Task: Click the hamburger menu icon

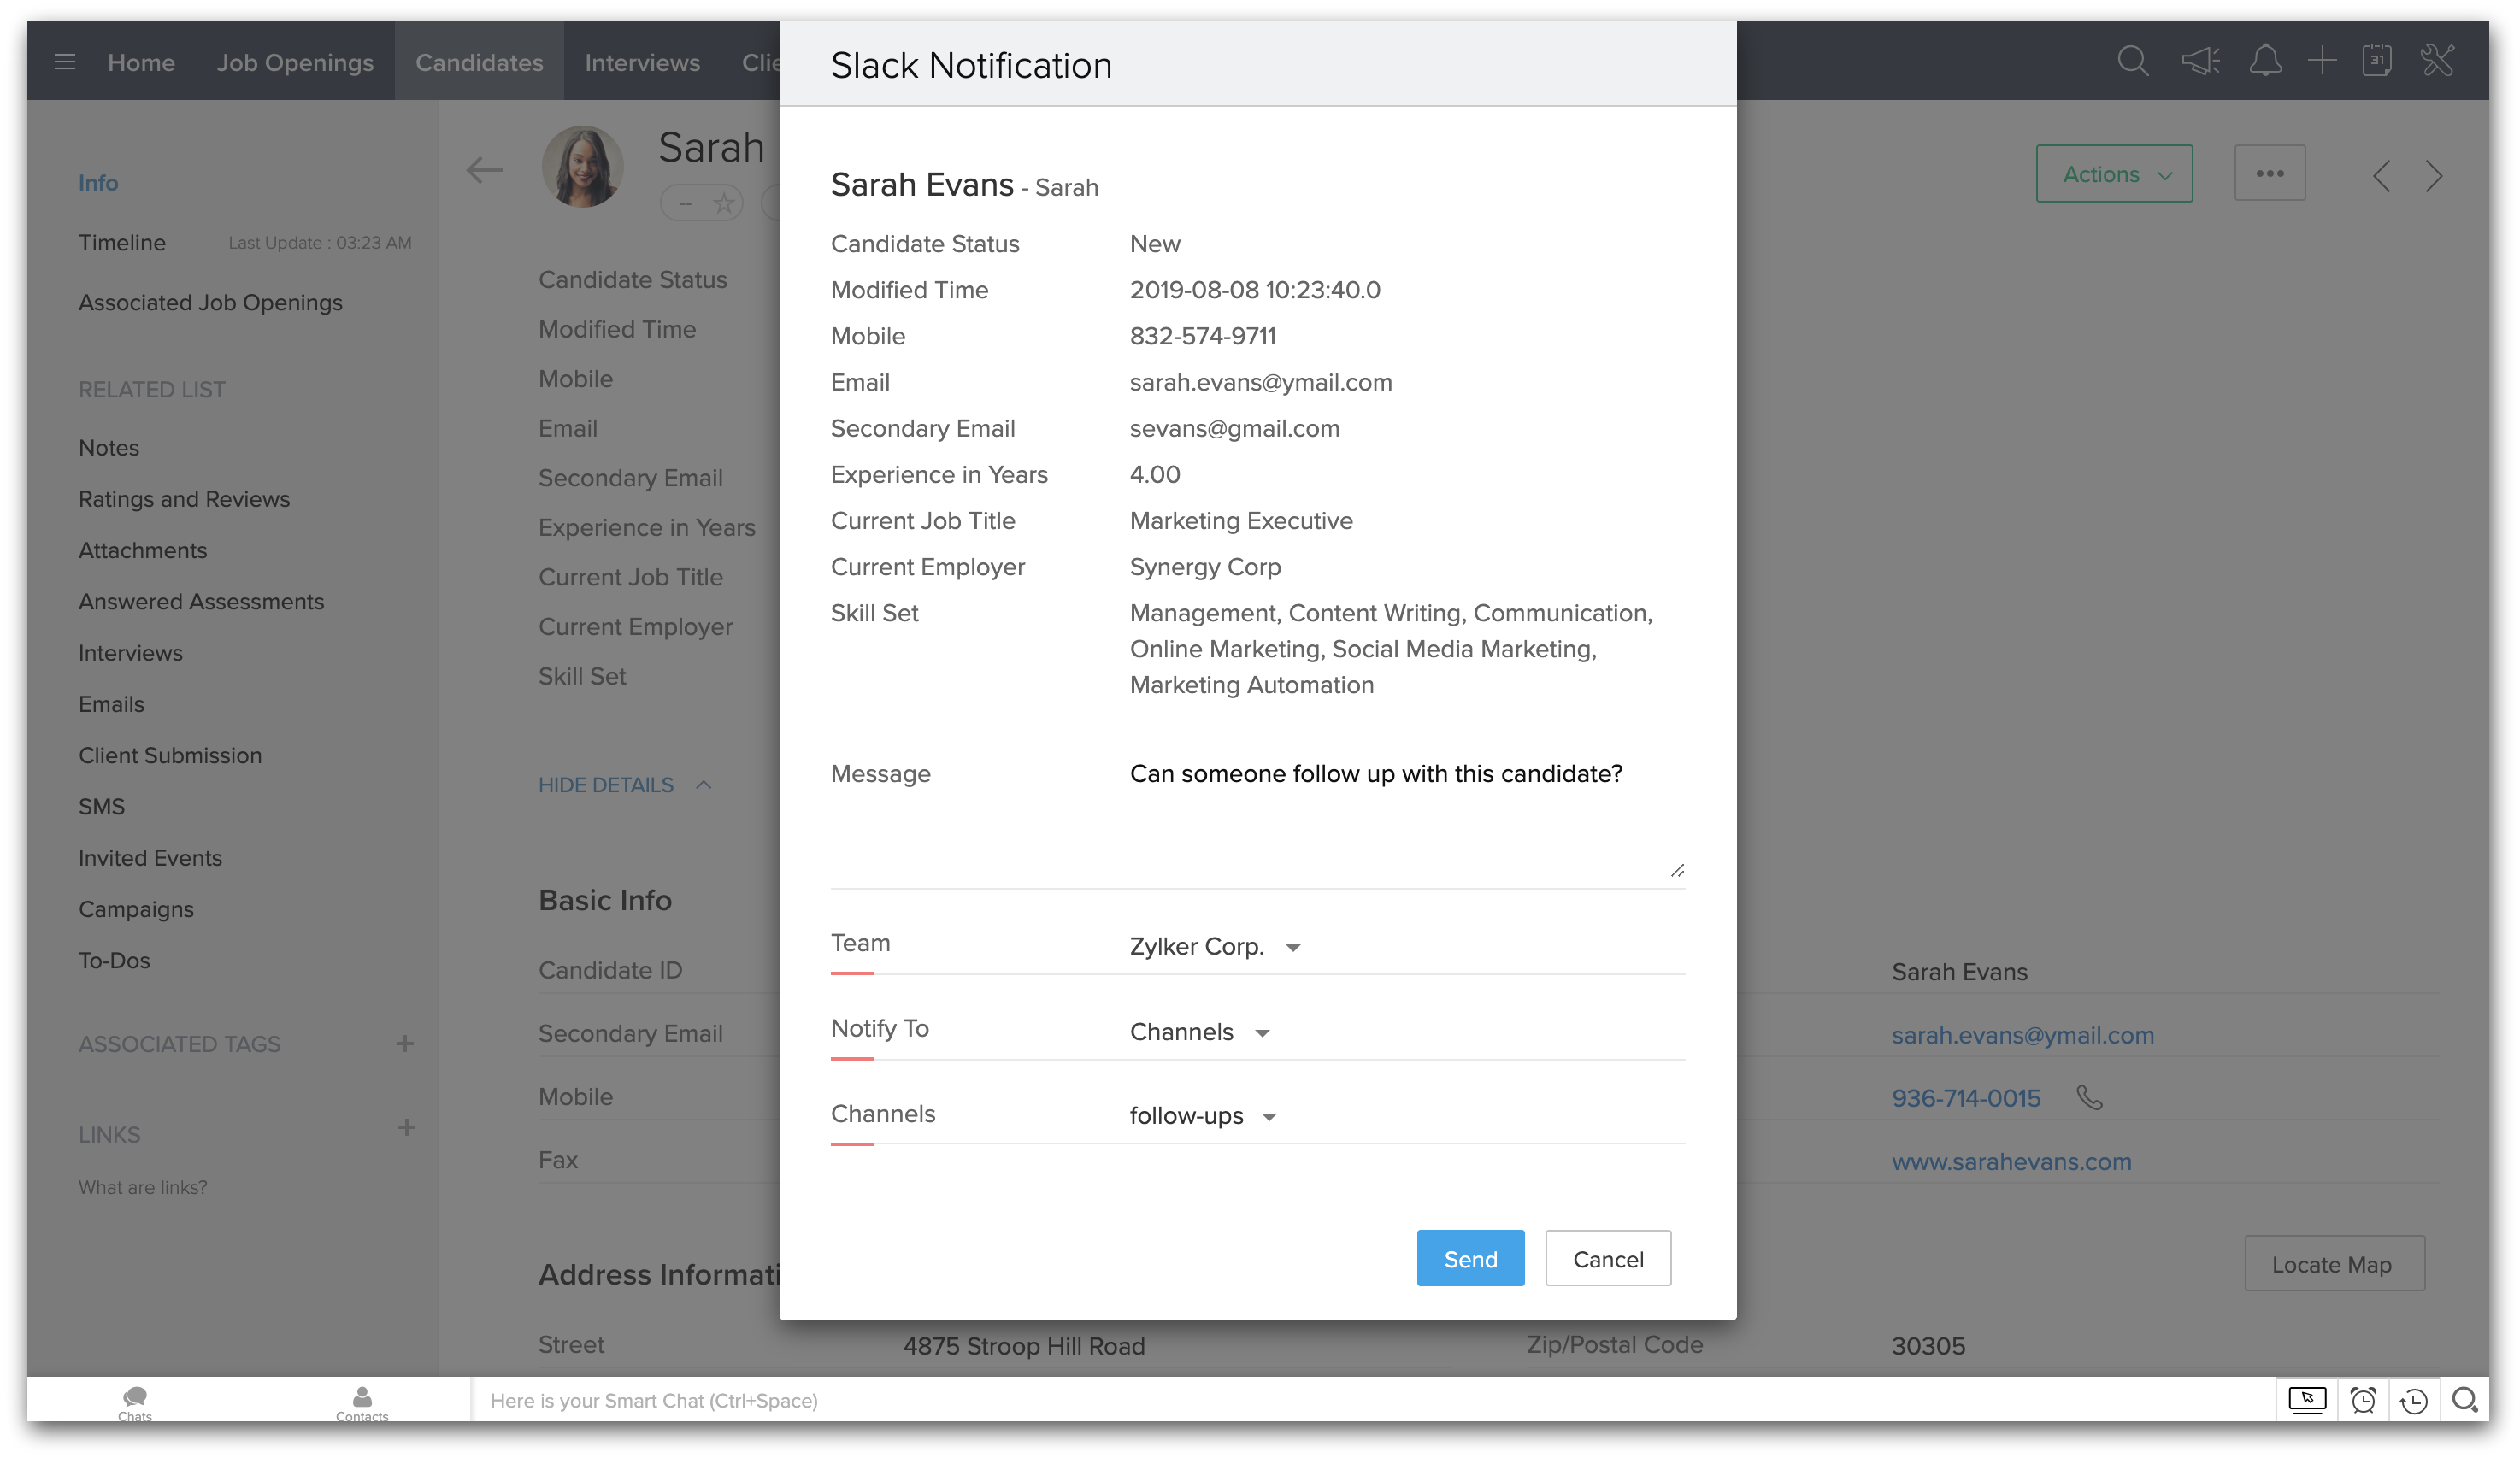Action: [x=65, y=62]
